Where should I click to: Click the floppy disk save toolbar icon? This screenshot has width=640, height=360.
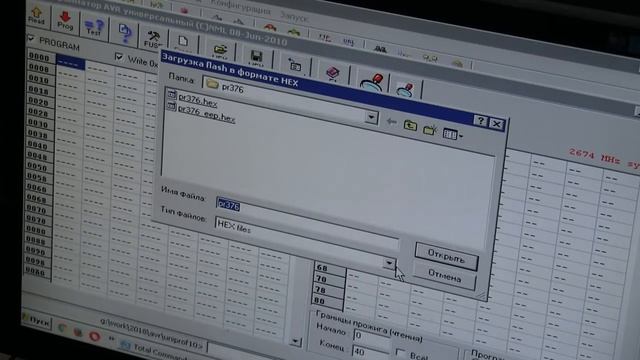pyautogui.click(x=256, y=58)
